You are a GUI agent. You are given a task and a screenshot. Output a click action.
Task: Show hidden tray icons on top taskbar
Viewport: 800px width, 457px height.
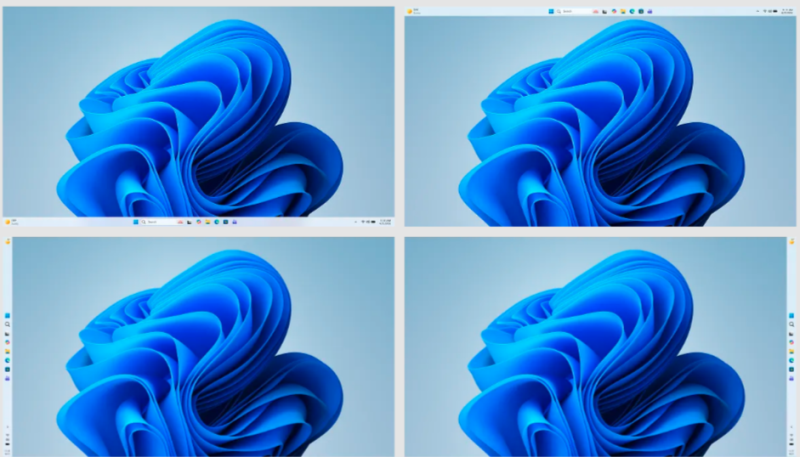[x=758, y=11]
